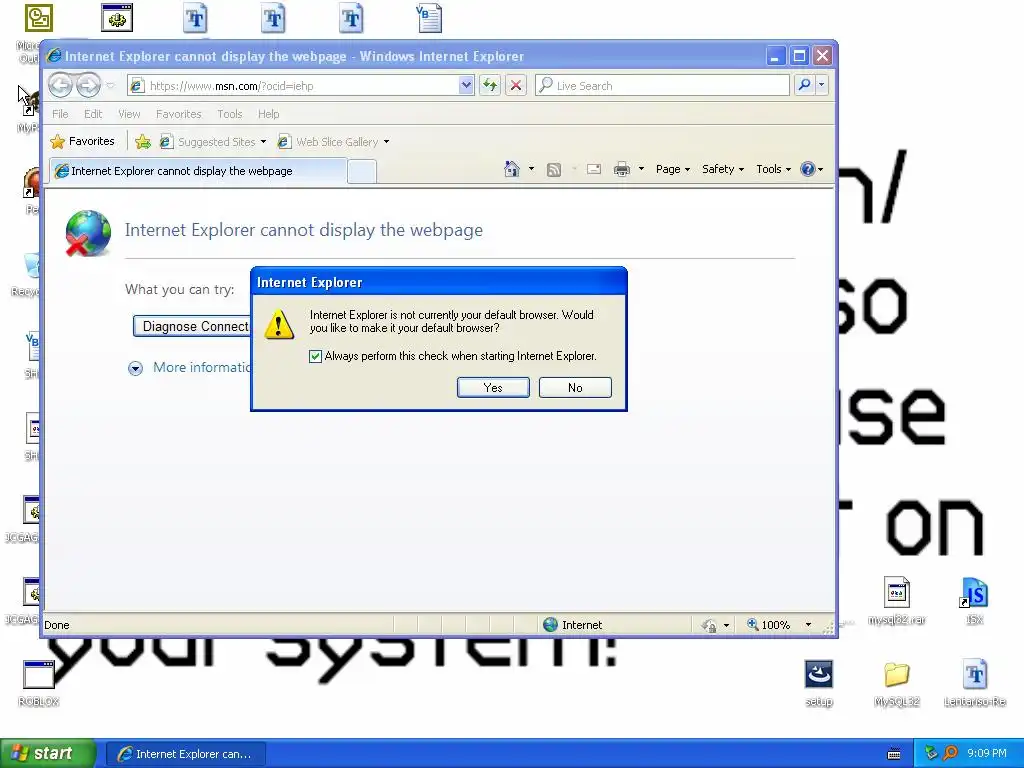Image resolution: width=1024 pixels, height=768 pixels.
Task: Minimize the Internet Explorer window
Action: (775, 56)
